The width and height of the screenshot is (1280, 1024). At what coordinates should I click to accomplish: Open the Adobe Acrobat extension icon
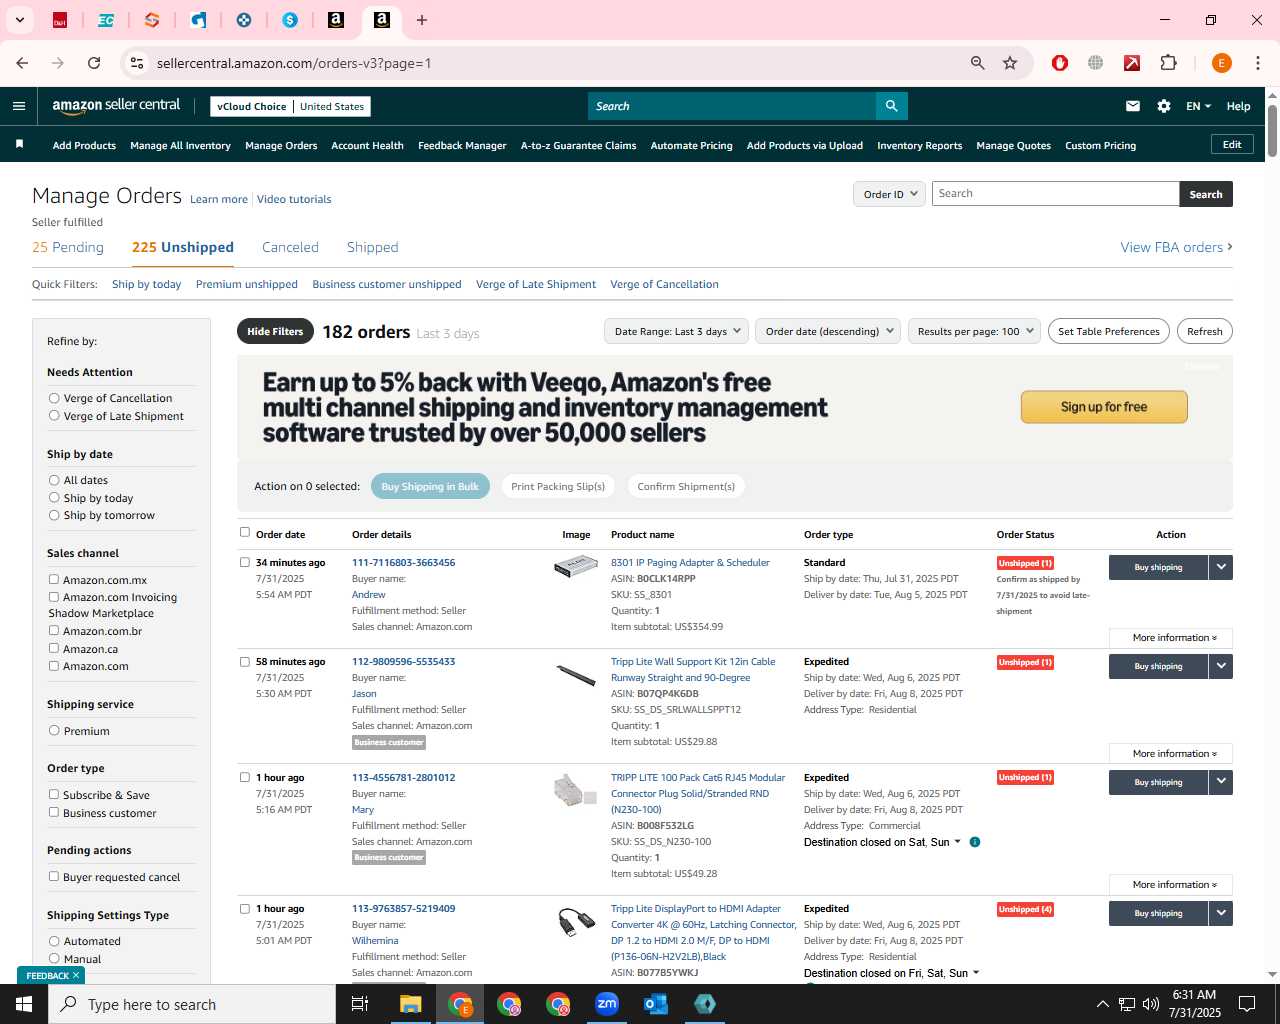click(1132, 63)
